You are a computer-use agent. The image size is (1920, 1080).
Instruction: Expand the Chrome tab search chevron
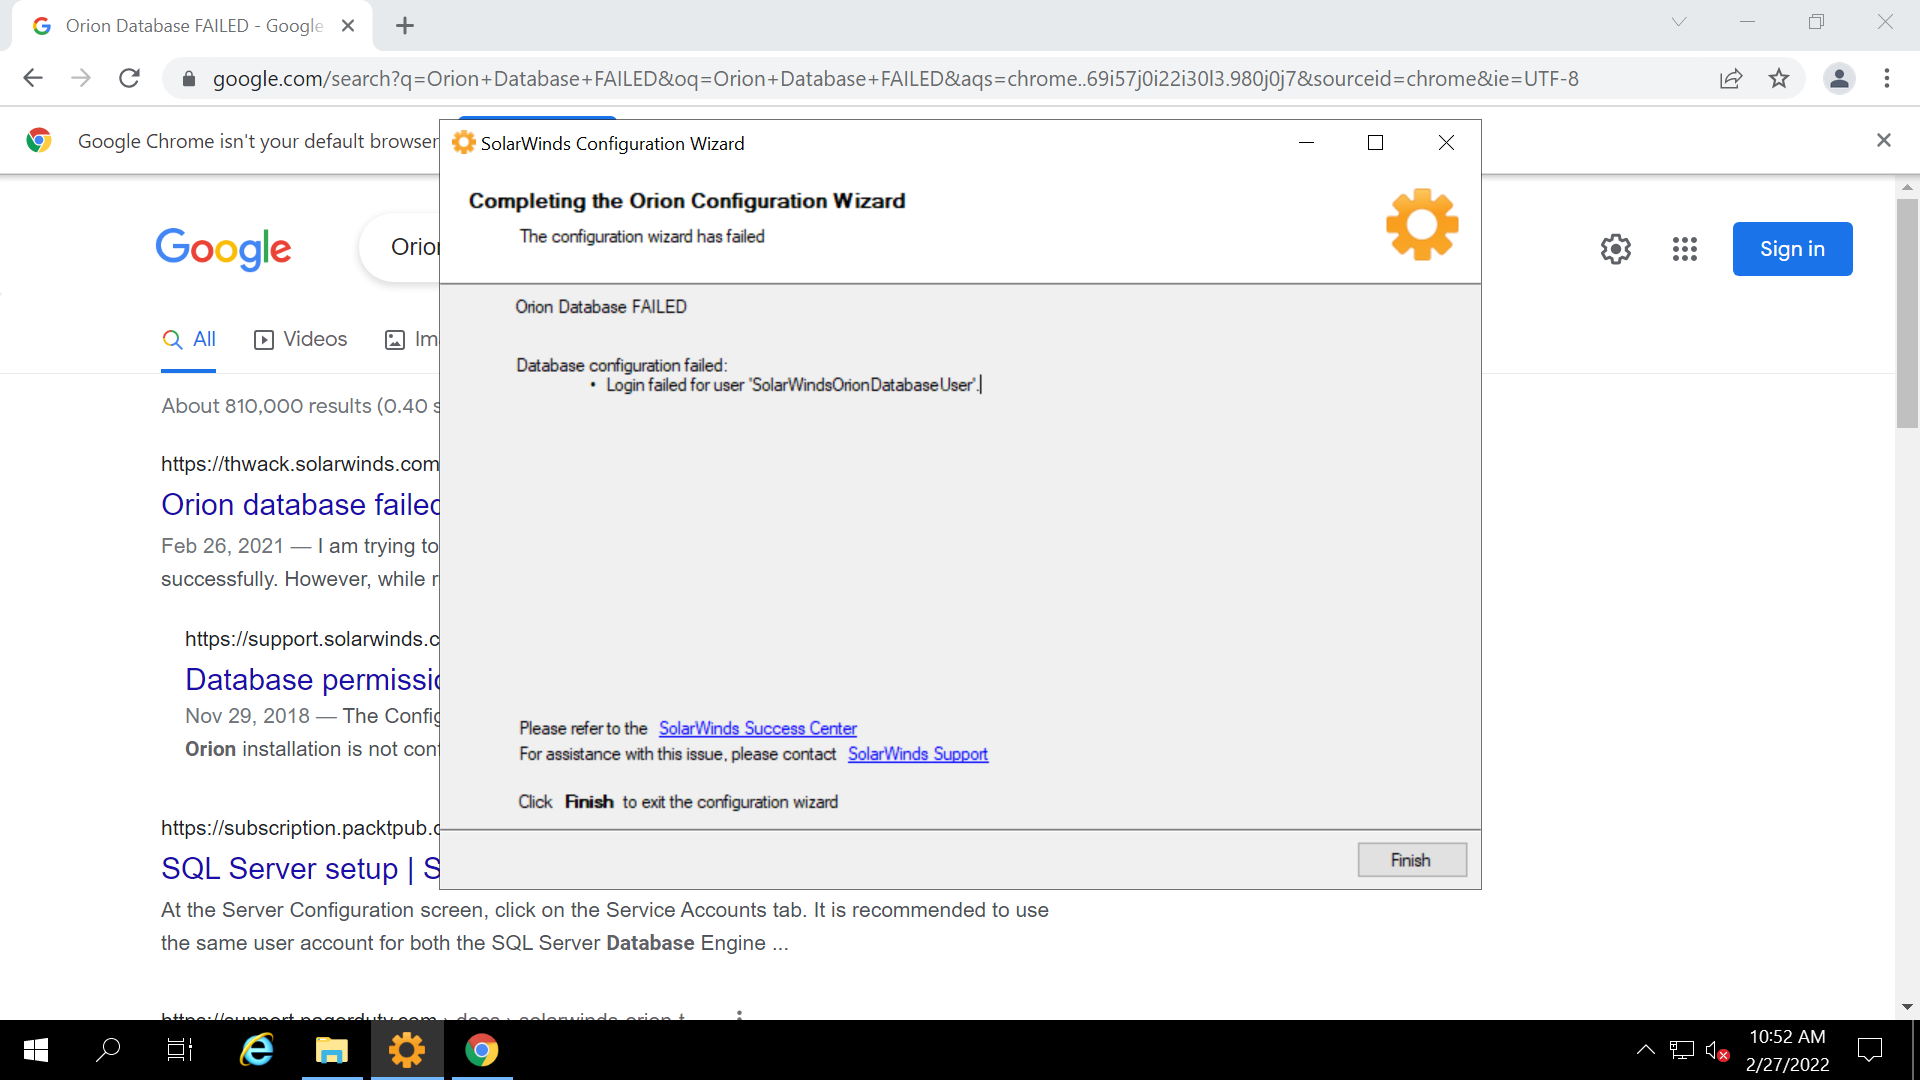[1679, 22]
